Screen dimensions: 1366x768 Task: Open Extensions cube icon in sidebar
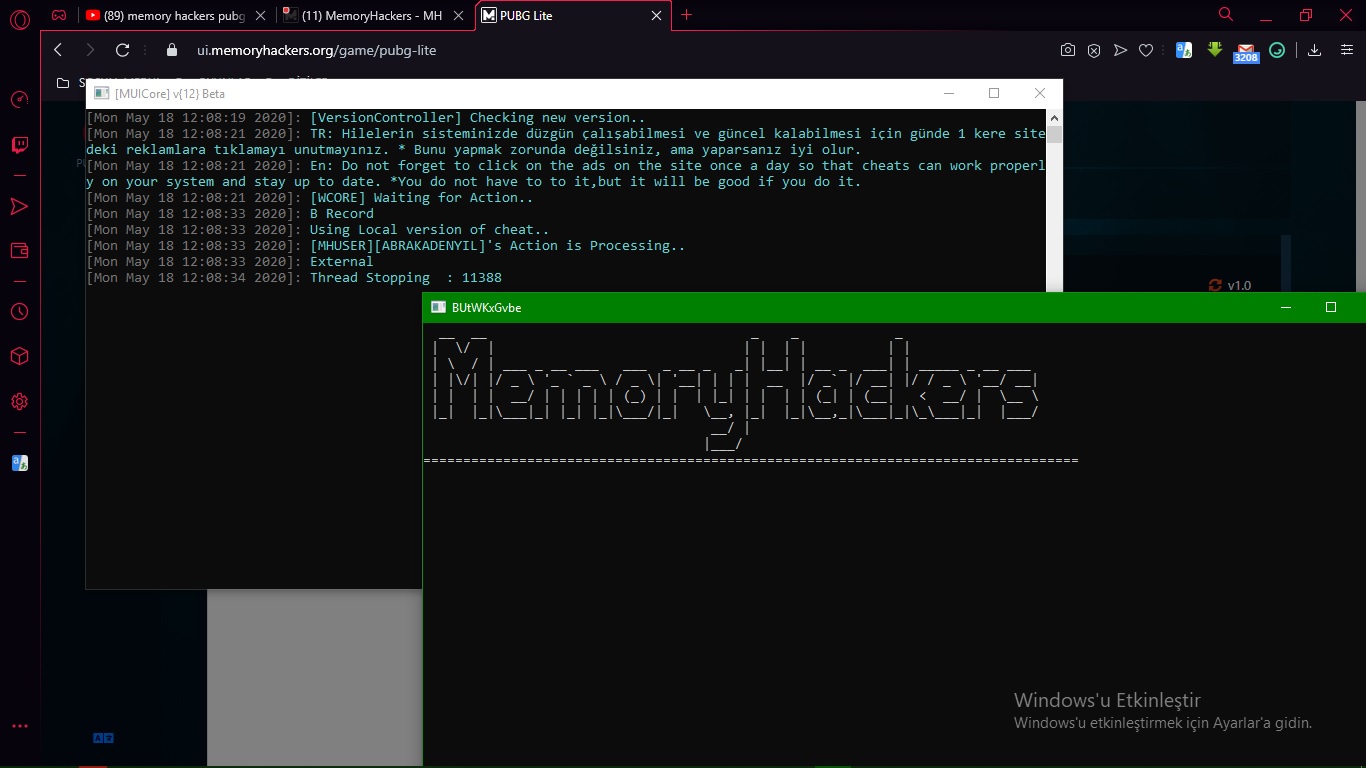19,357
